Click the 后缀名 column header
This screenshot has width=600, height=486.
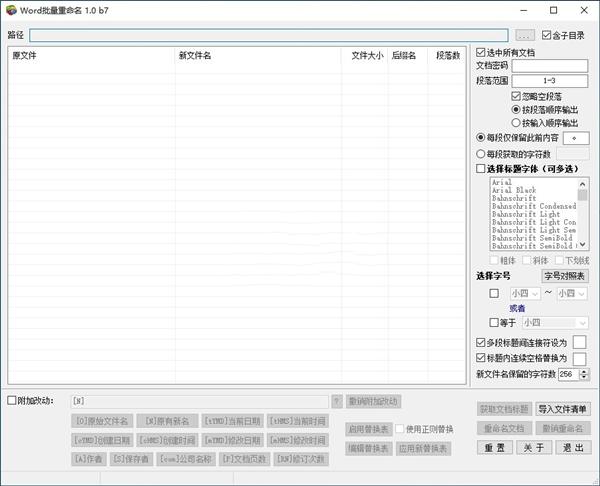407,56
